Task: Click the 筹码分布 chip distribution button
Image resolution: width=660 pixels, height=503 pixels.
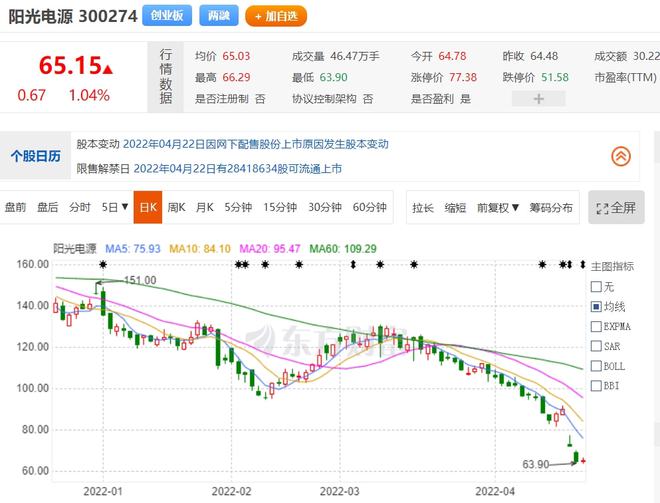Action: point(552,207)
